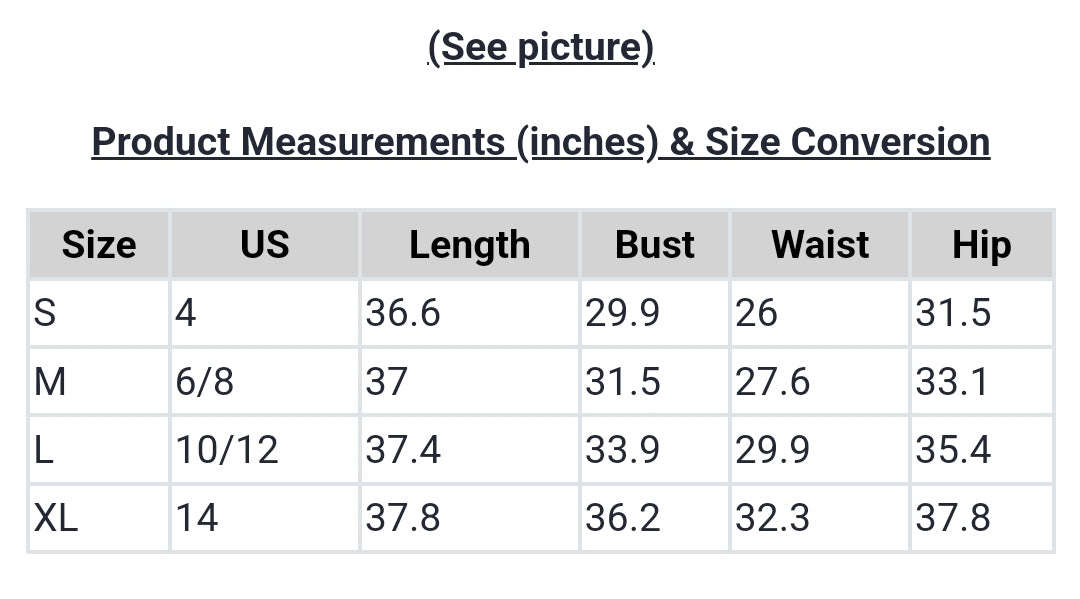
Task: Click the Bust column header
Action: 655,245
